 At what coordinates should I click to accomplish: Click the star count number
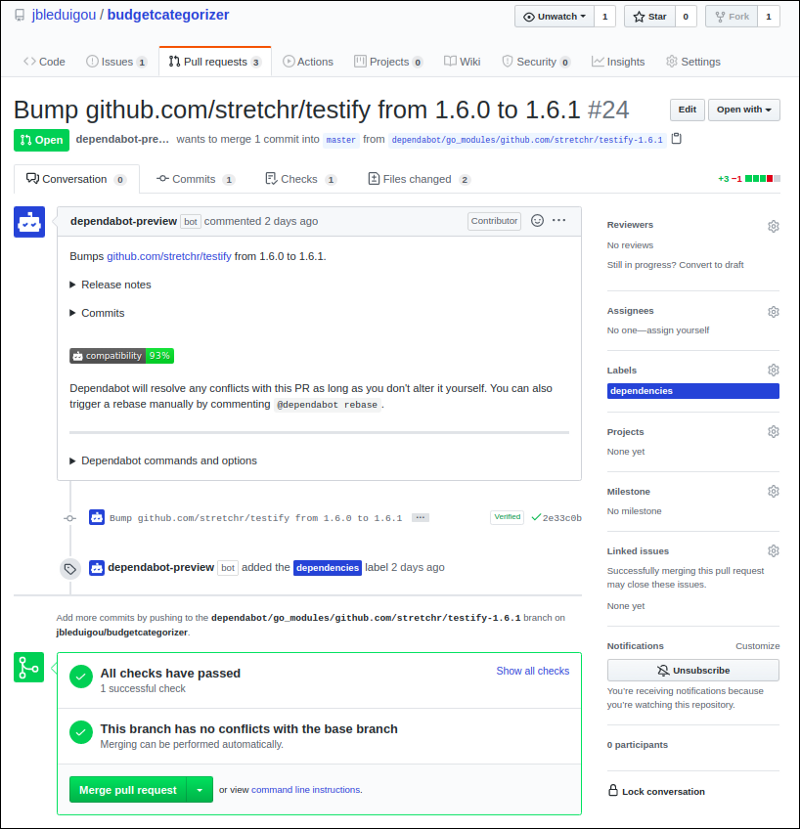tap(686, 17)
